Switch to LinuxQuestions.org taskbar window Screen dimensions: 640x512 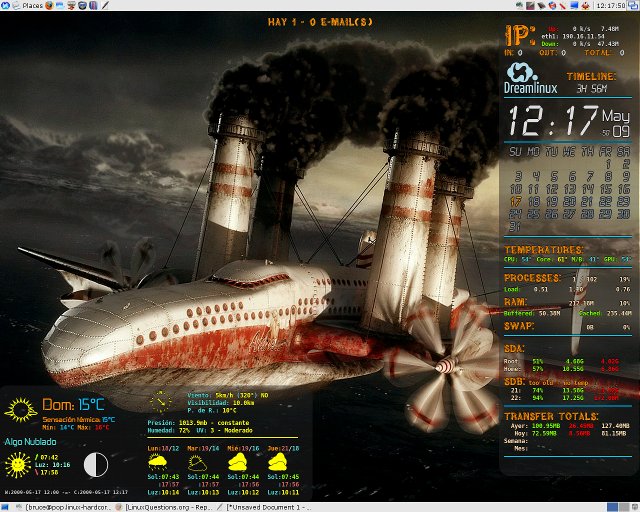[165, 508]
